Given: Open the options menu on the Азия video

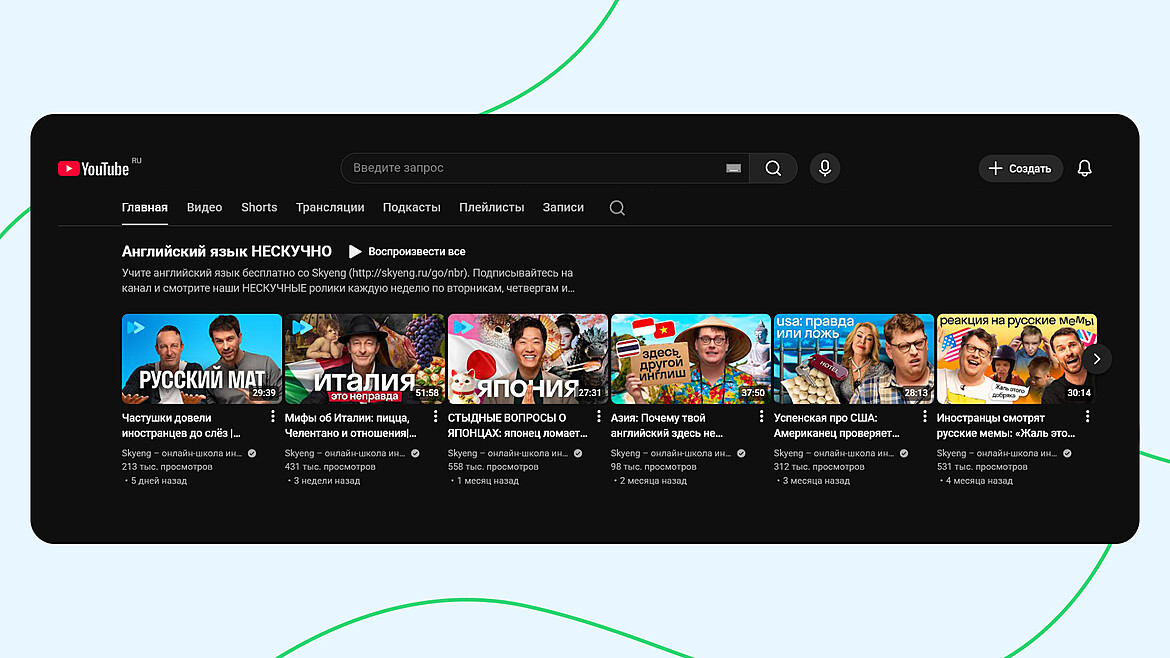Looking at the screenshot, I should (761, 416).
